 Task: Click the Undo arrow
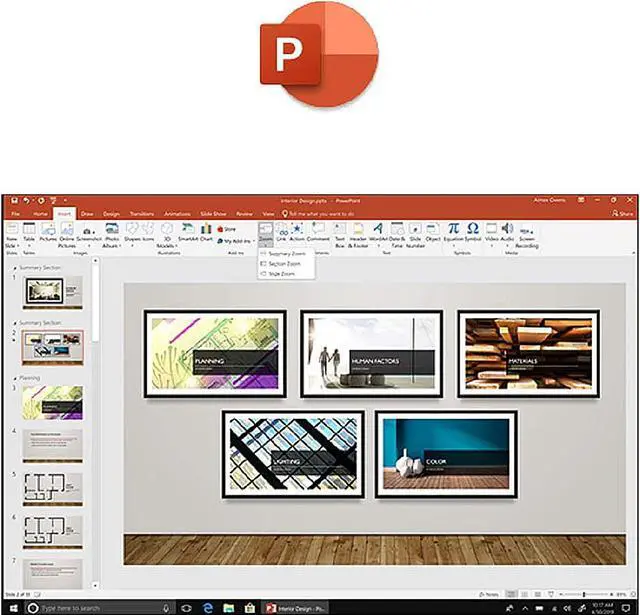coord(27,200)
